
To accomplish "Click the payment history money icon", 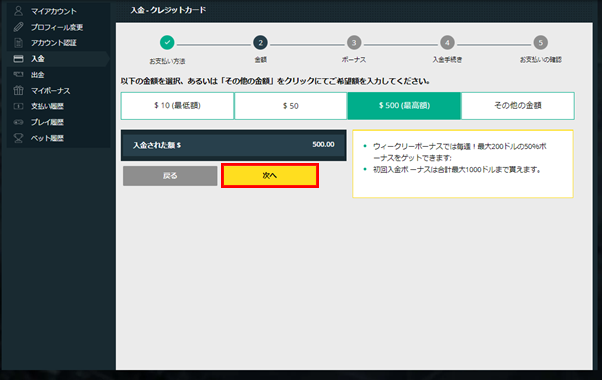I will (x=18, y=106).
